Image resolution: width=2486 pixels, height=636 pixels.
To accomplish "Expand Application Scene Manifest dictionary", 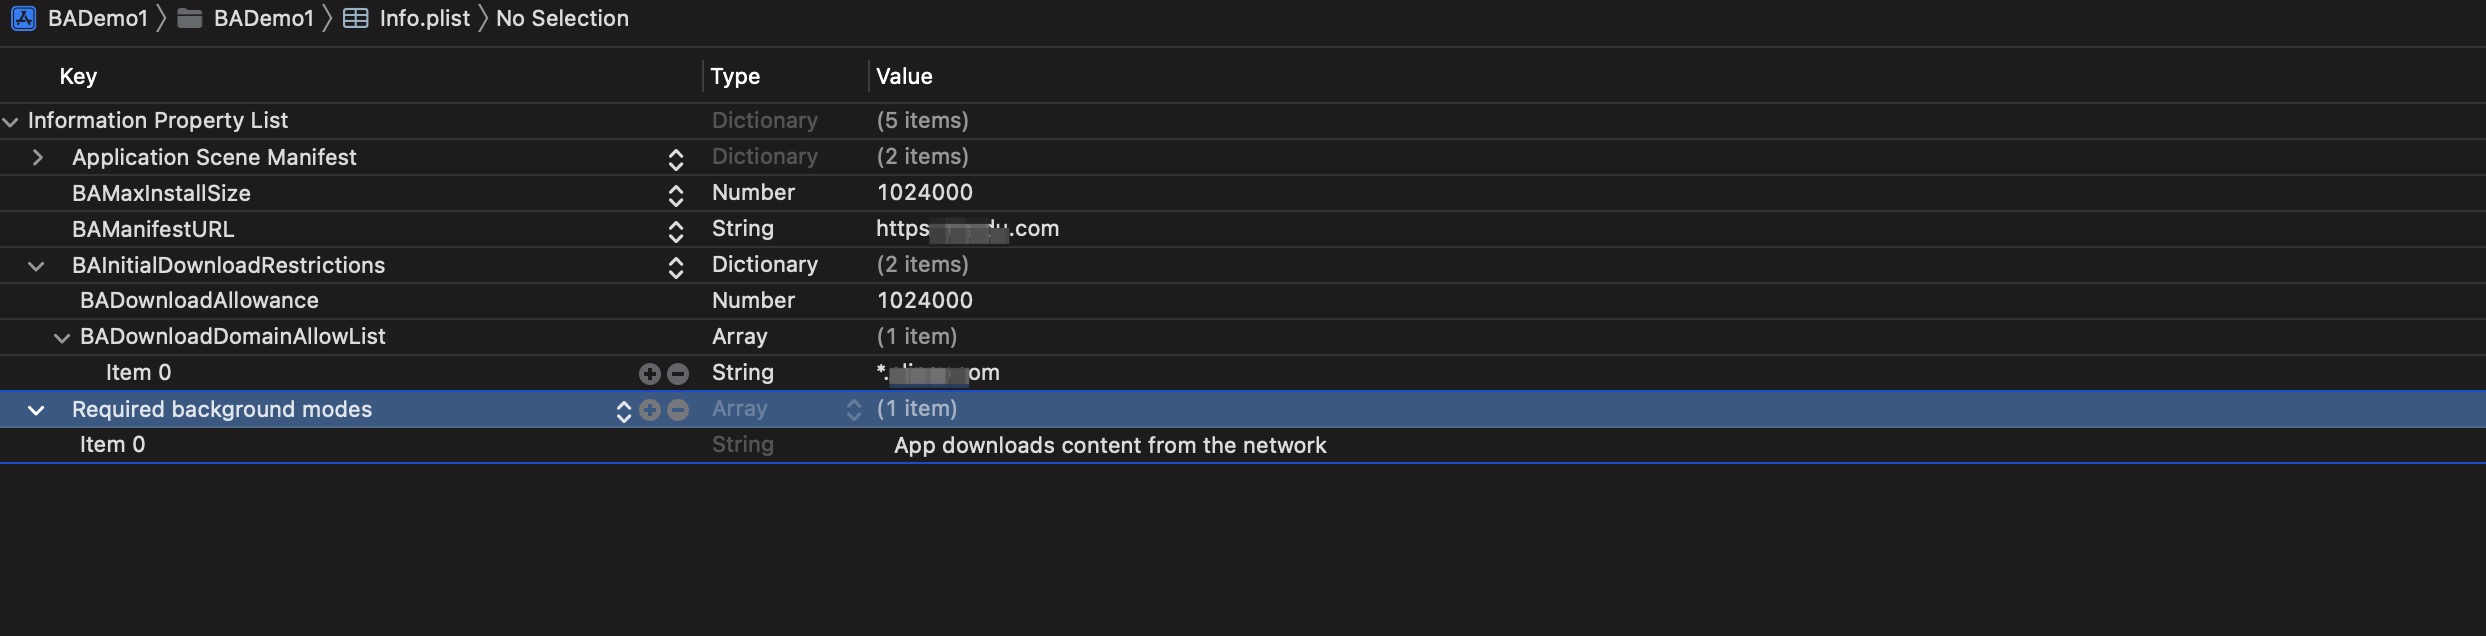I will pos(38,157).
